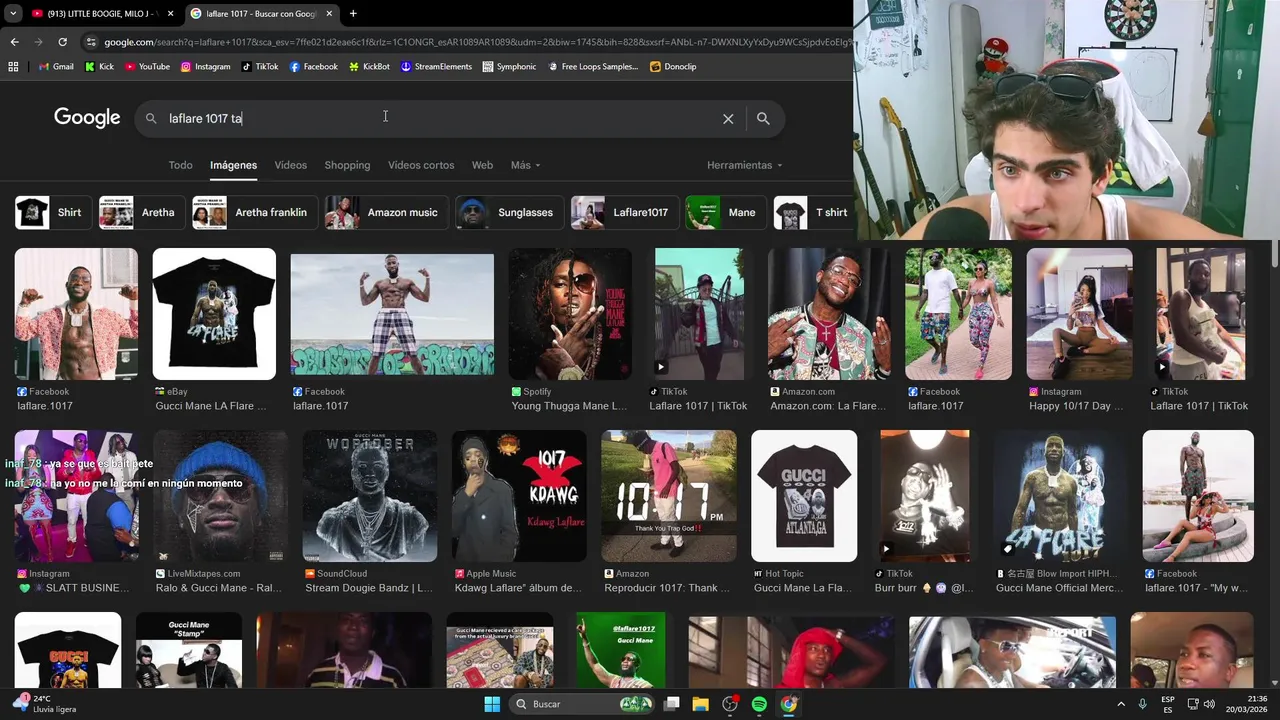Screen dimensions: 1280x720
Task: Switch to the Vídeos tab
Action: tap(291, 165)
